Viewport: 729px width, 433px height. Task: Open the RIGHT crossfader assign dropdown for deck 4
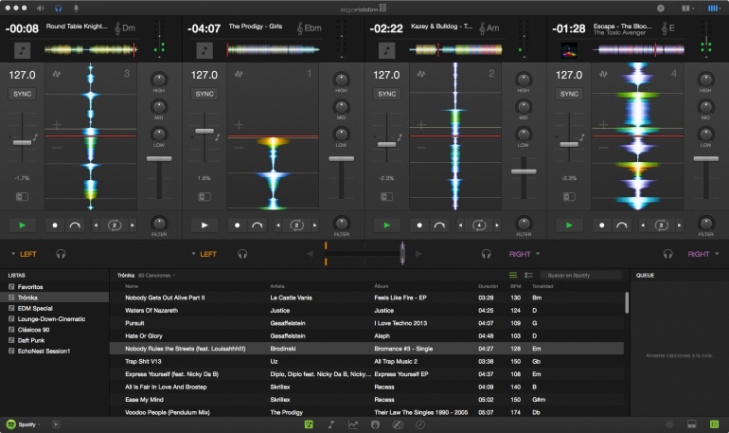[x=703, y=254]
